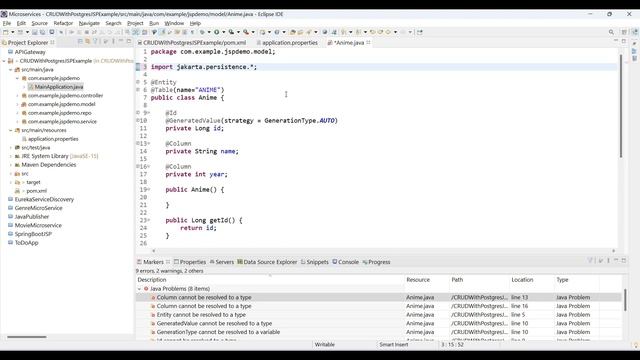Close the *Anime.java editor tab
The width and height of the screenshot is (640, 360).
pos(369,42)
